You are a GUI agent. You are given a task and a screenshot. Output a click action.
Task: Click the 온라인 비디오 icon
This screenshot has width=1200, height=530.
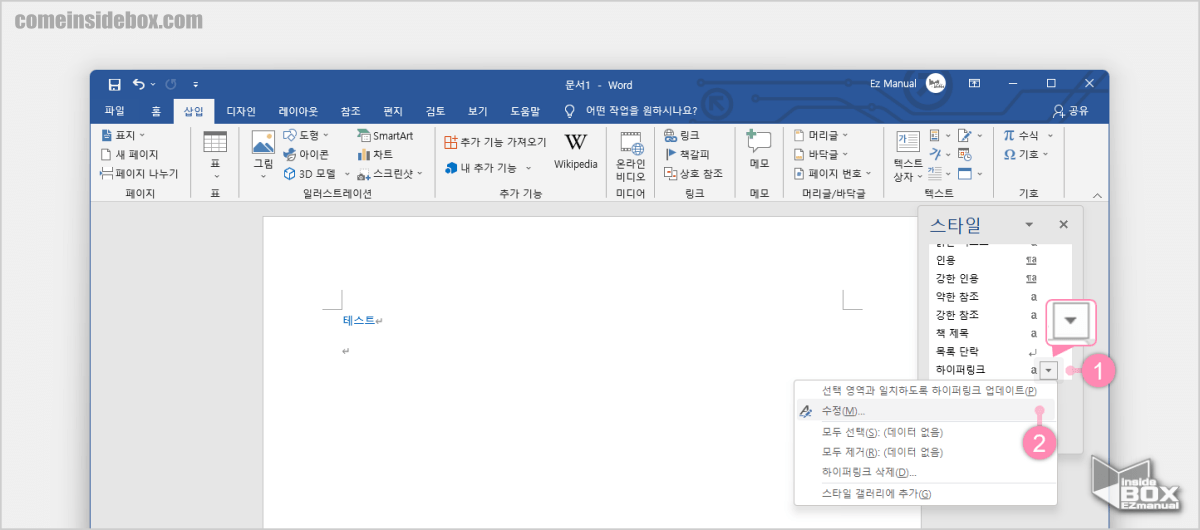(x=630, y=156)
